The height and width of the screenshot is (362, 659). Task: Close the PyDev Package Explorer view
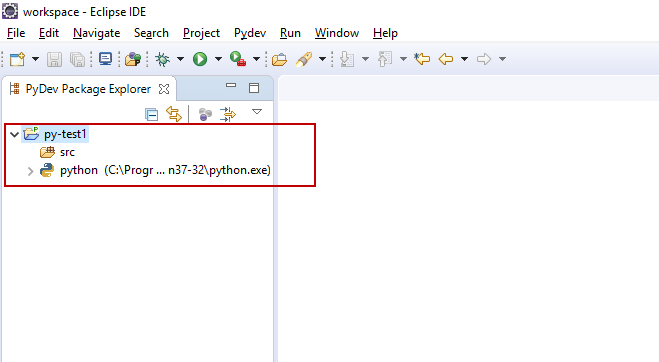(164, 89)
